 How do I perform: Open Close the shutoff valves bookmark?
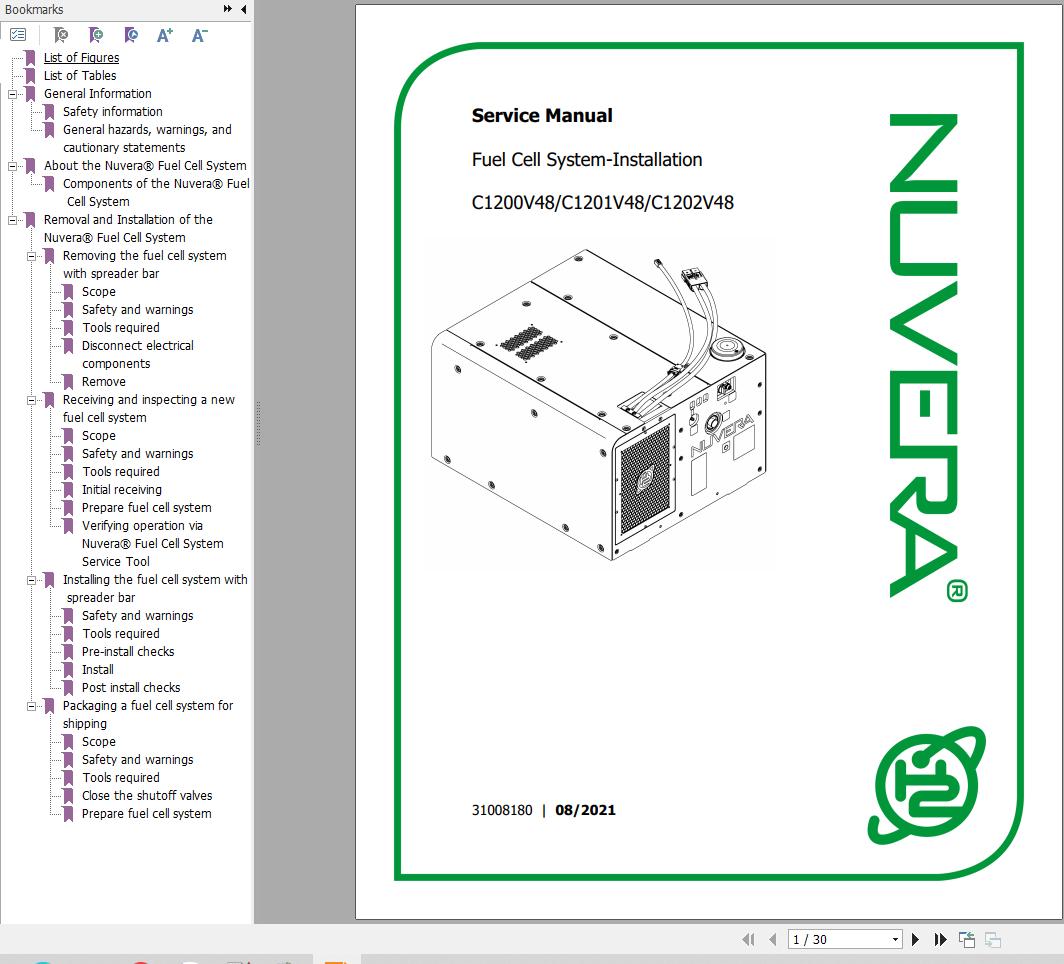[x=147, y=795]
